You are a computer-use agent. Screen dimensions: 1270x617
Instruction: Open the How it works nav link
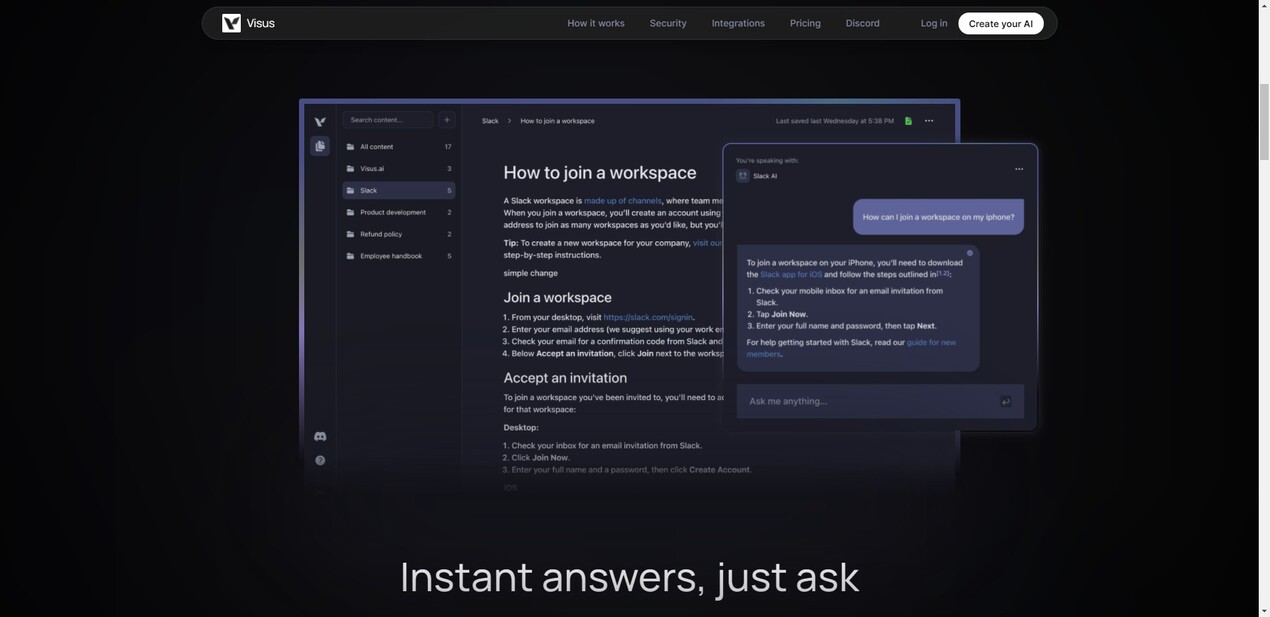click(596, 23)
